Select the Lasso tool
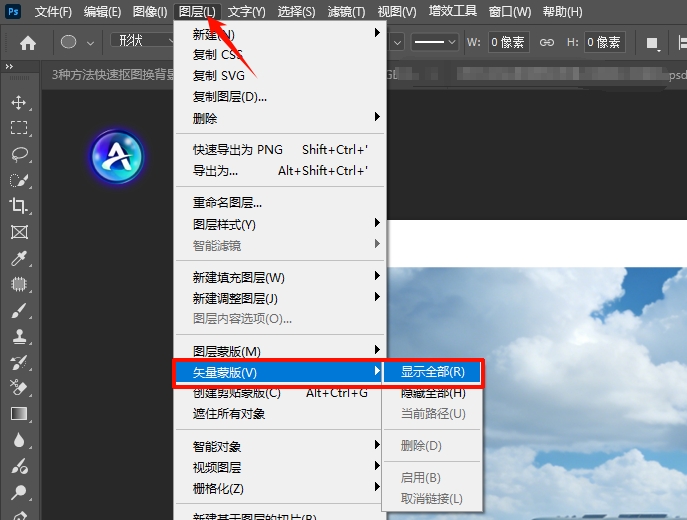The image size is (687, 520). (19, 154)
